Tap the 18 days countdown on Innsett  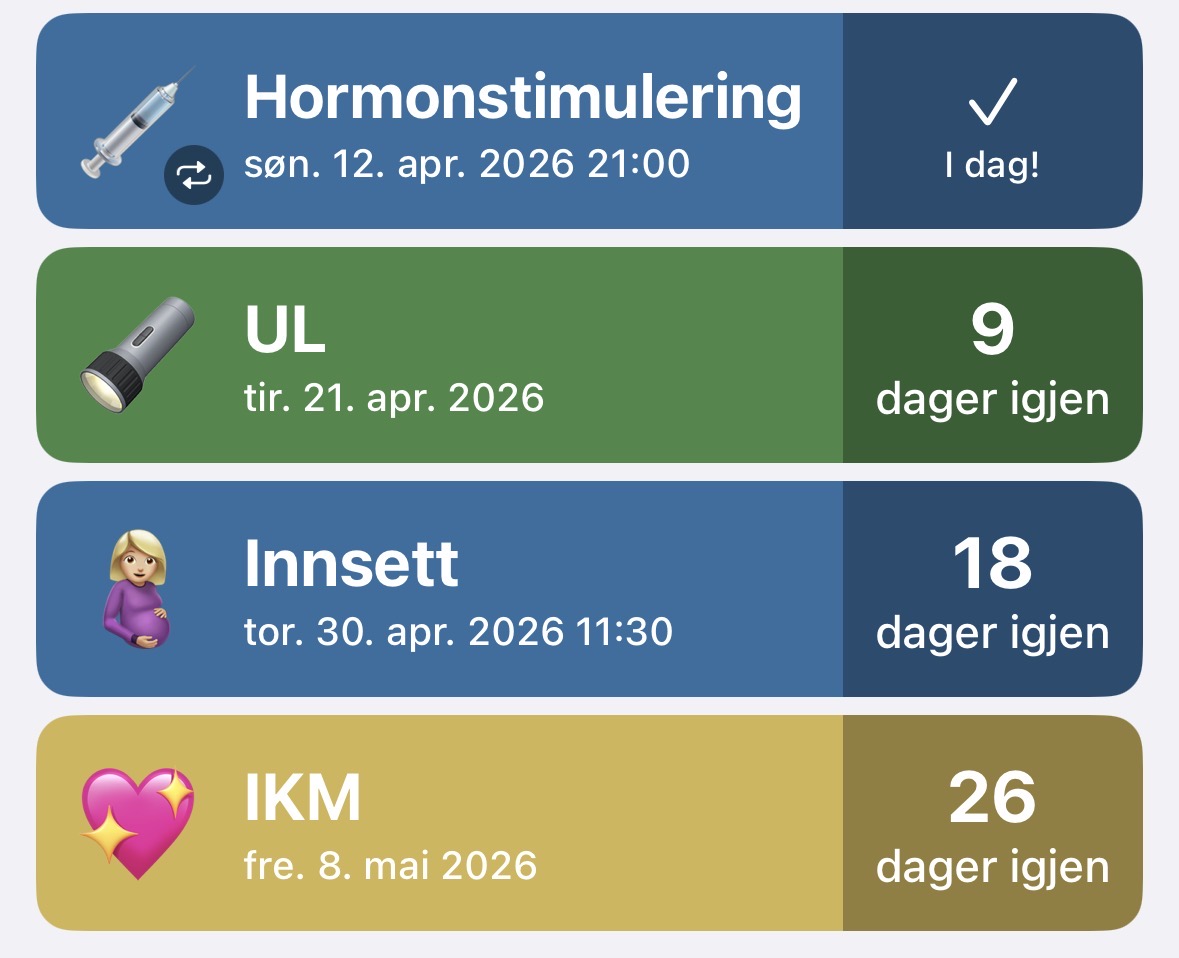click(x=992, y=564)
